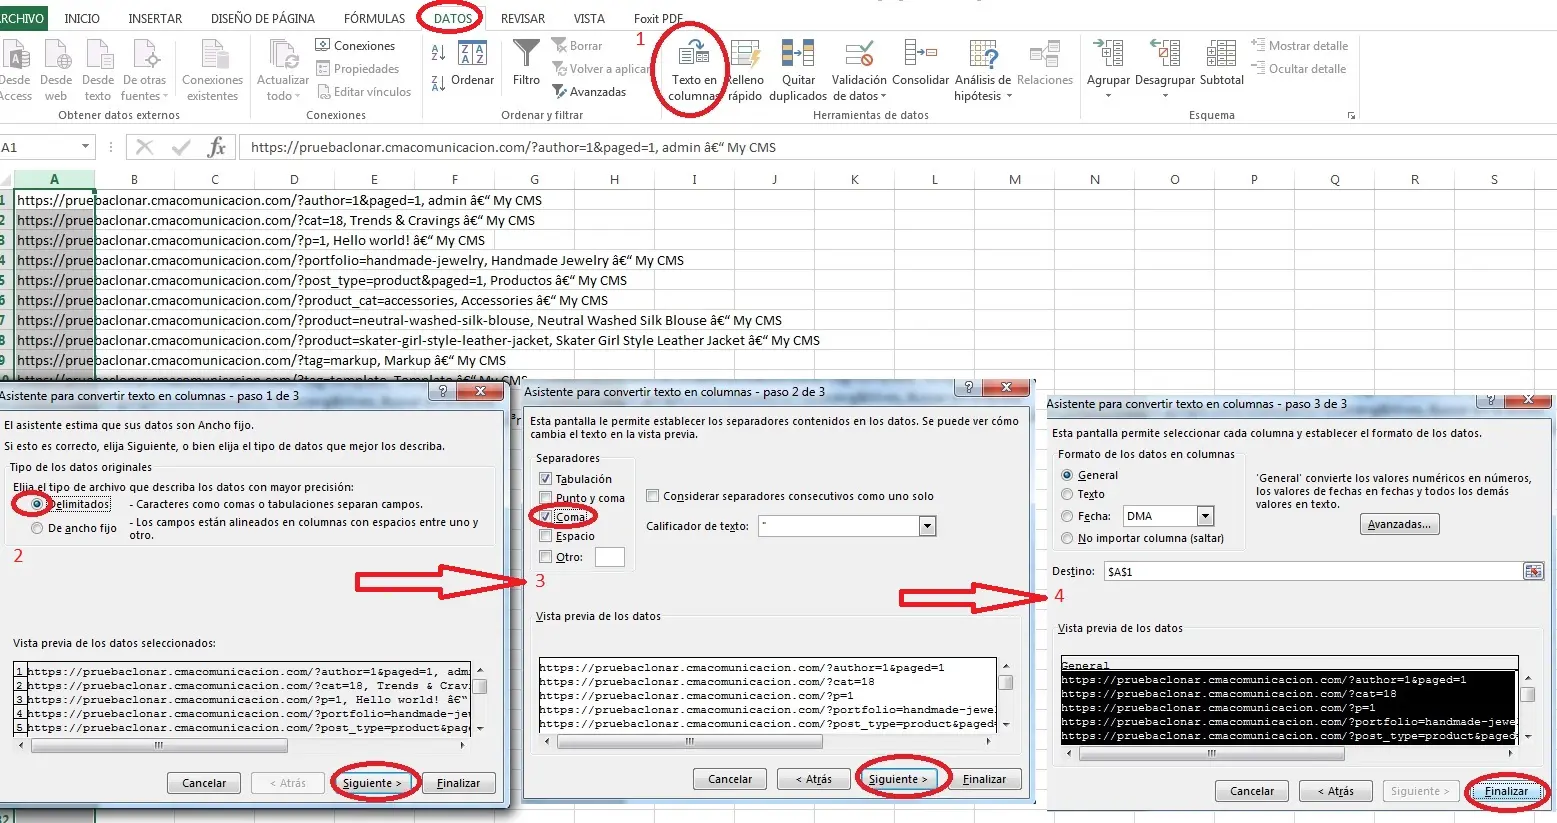Click the Consolidar icon
The height and width of the screenshot is (823, 1557).
point(920,55)
